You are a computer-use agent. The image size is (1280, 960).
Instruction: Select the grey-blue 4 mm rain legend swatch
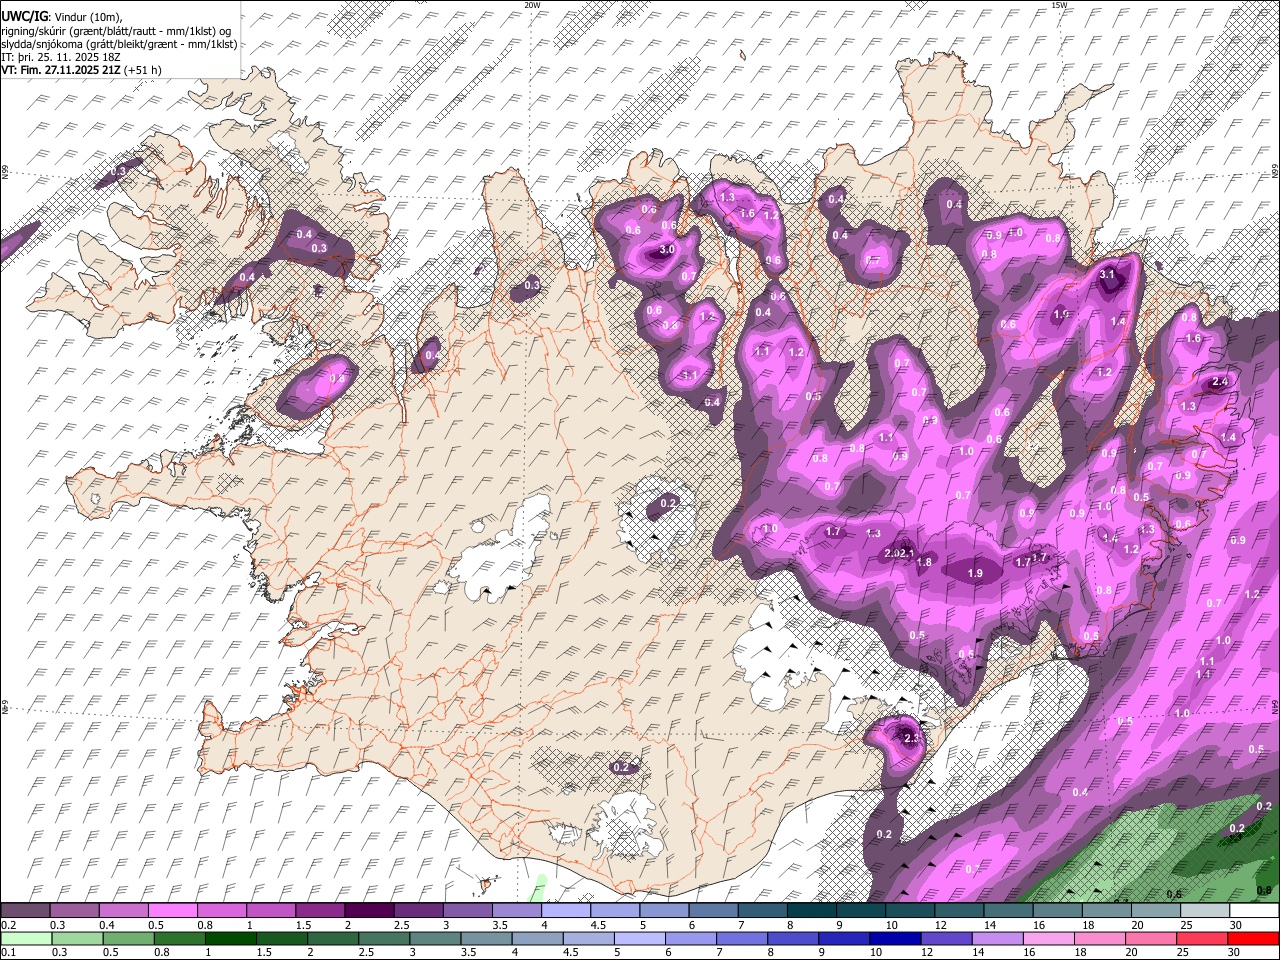pos(538,939)
